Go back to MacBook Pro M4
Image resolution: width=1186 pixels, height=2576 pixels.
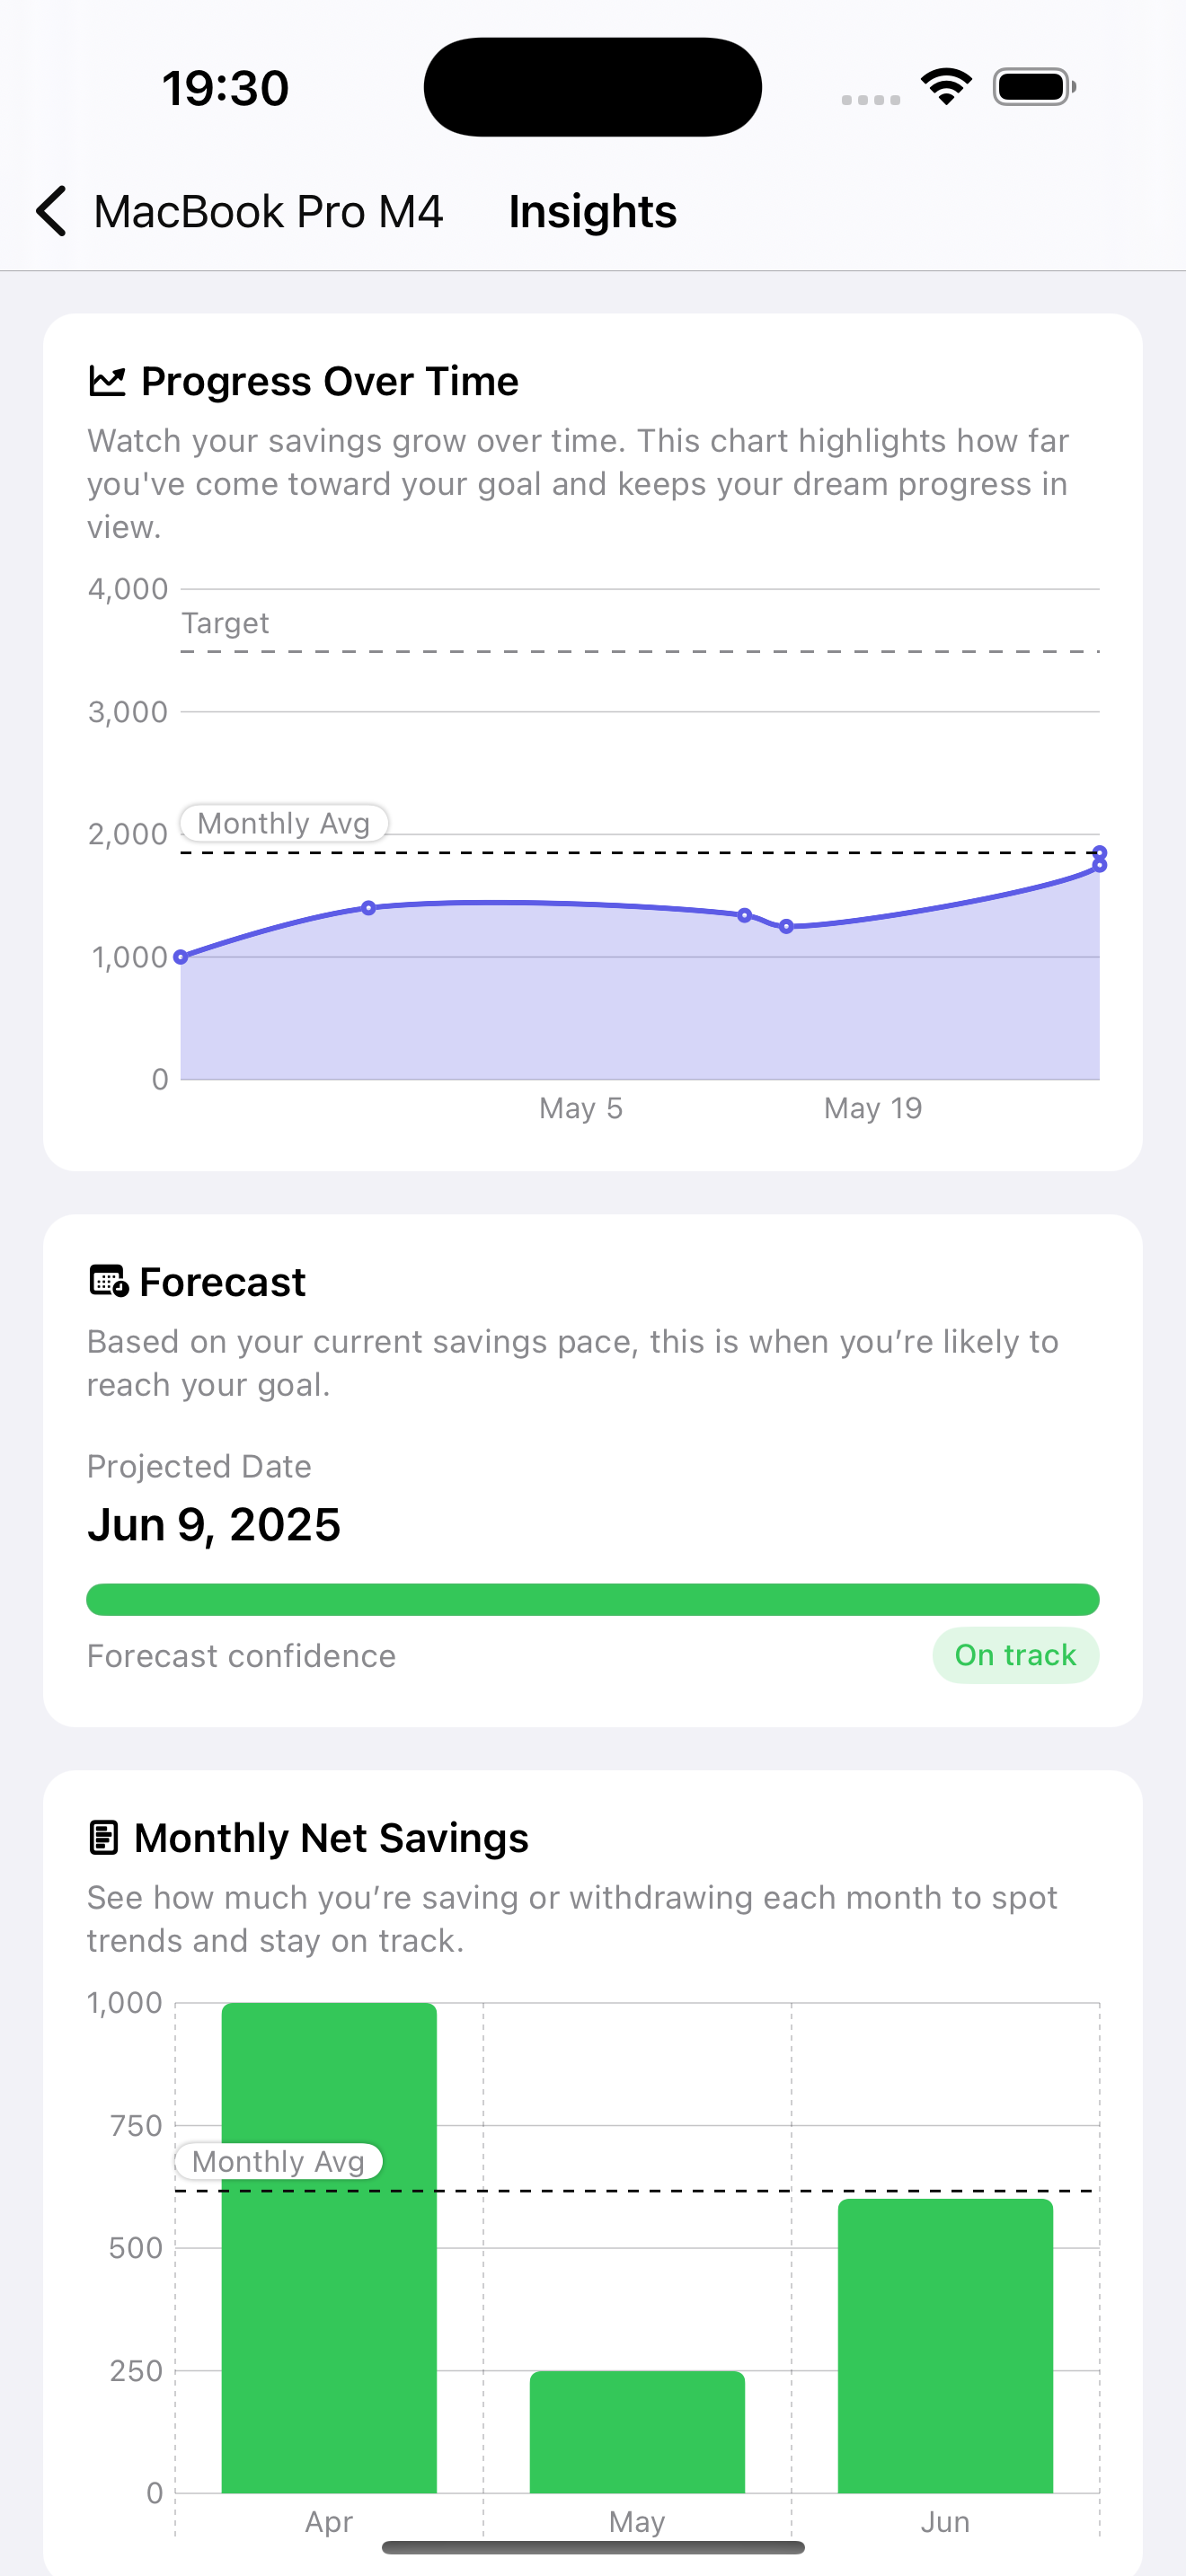(267, 212)
